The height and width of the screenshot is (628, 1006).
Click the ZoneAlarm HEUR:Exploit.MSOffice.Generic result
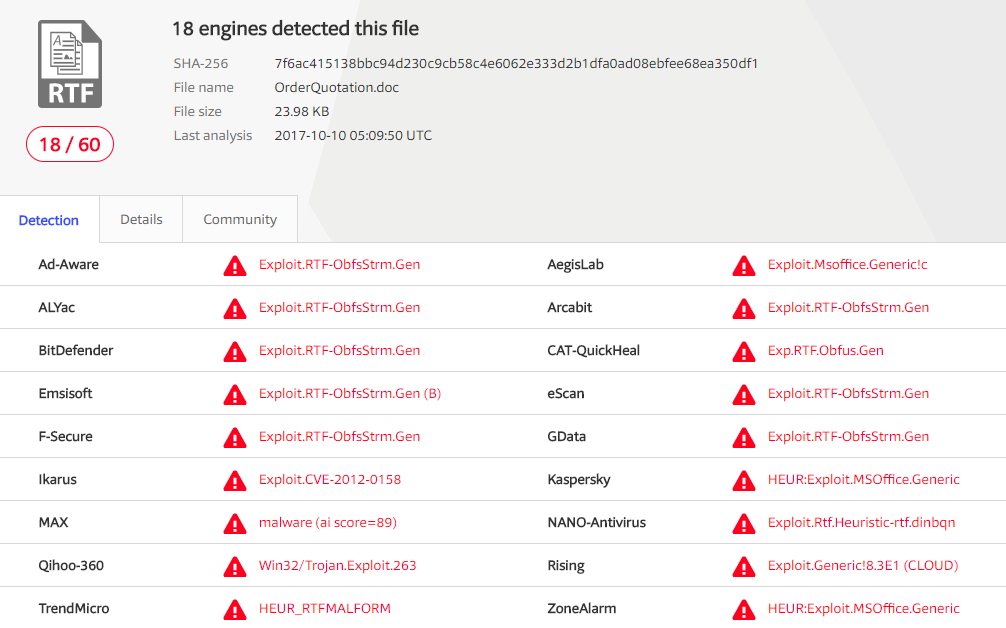[x=864, y=609]
